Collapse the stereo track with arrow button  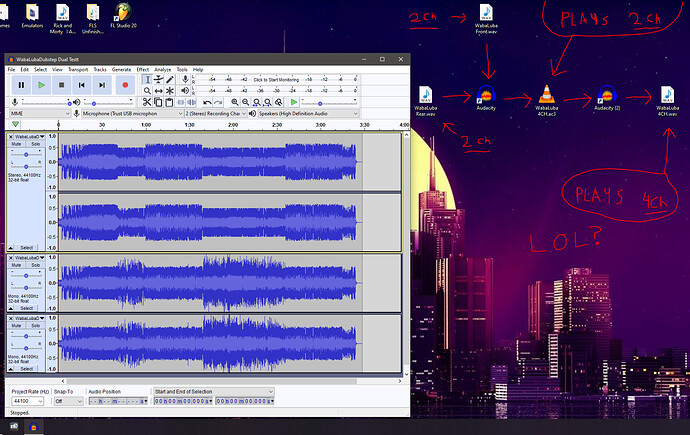click(x=11, y=248)
